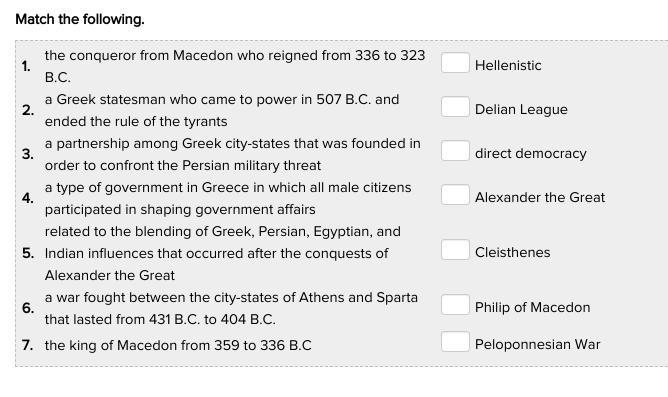Click the Philip of Macedon label
Viewport: 668px width, 397px height.
[x=533, y=307]
